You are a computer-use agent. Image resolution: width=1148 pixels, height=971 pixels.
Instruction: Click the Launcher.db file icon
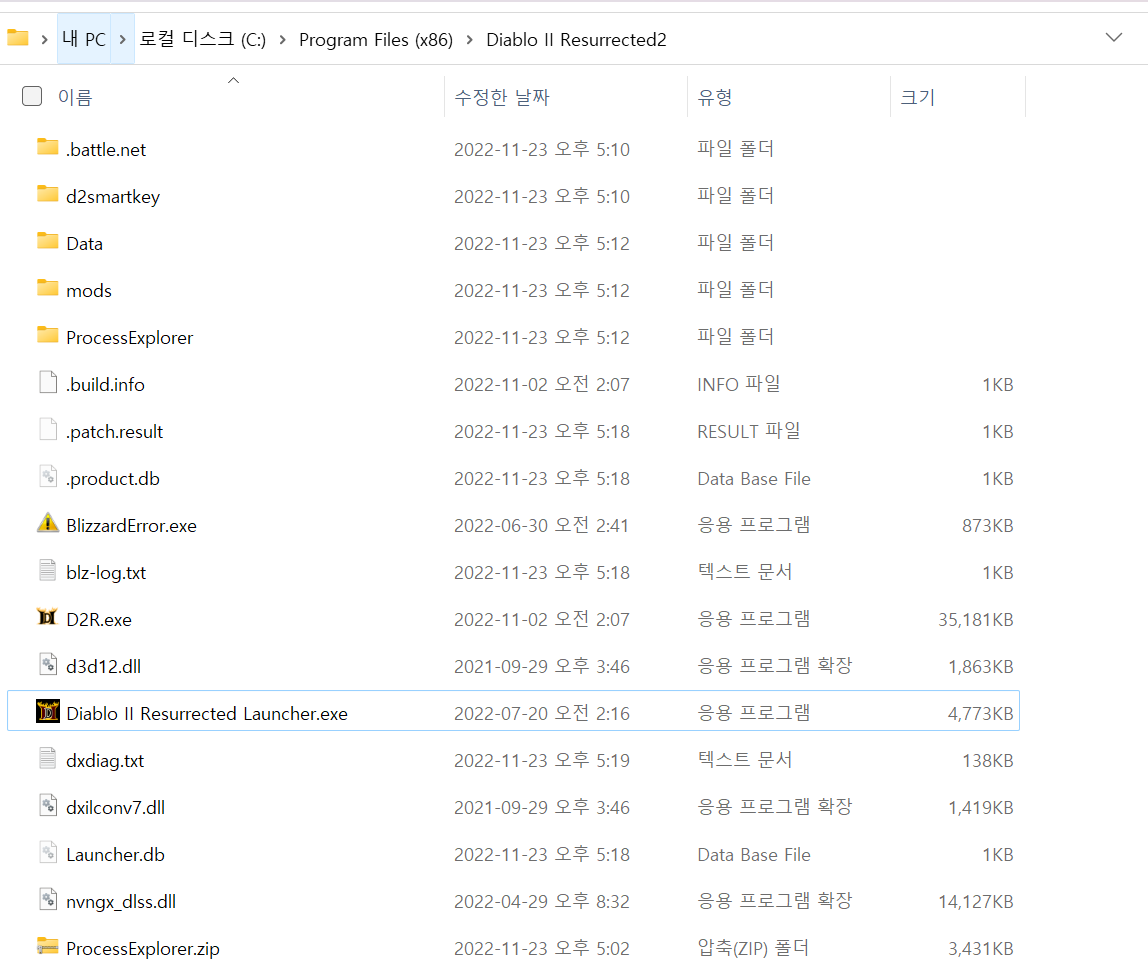point(48,852)
